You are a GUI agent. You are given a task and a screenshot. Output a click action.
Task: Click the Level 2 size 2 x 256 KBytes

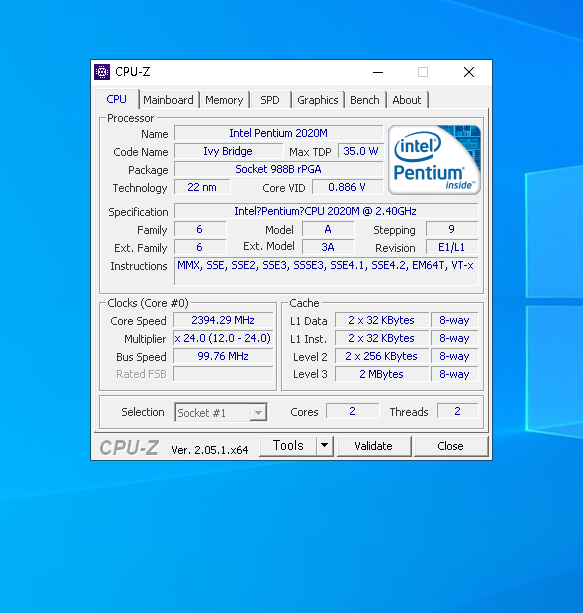382,356
